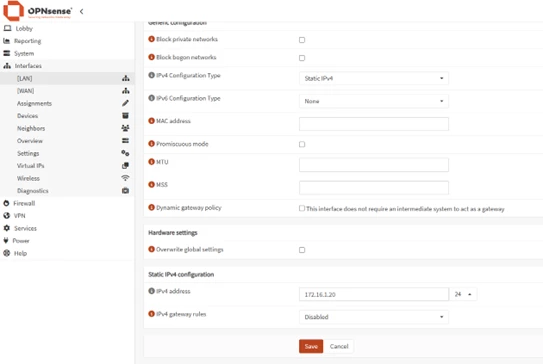
Task: Open Neighbors page
Action: click(x=31, y=128)
